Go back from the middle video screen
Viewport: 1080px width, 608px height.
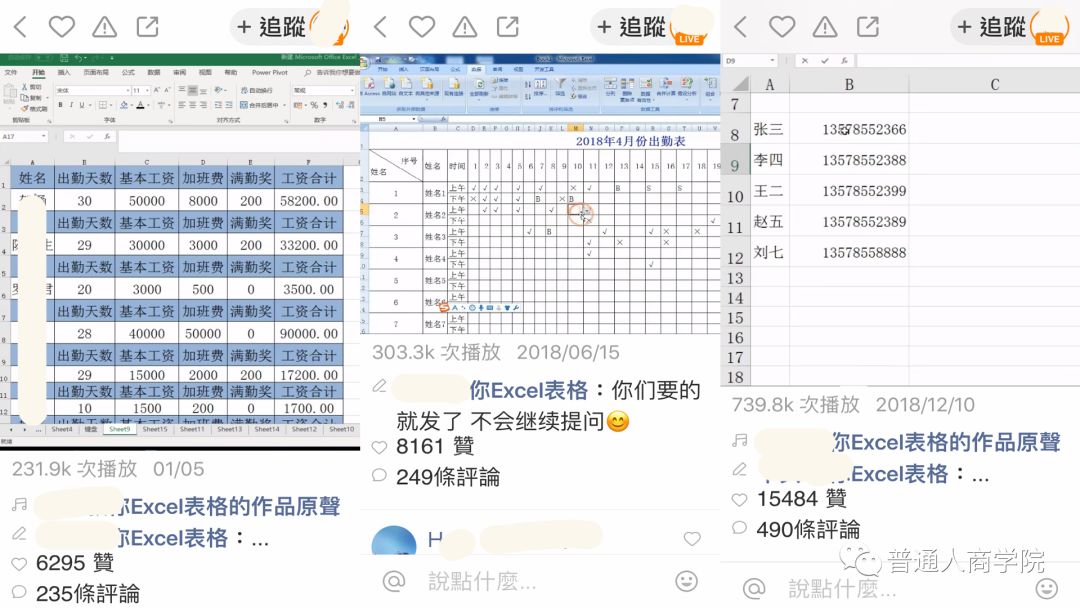click(380, 28)
